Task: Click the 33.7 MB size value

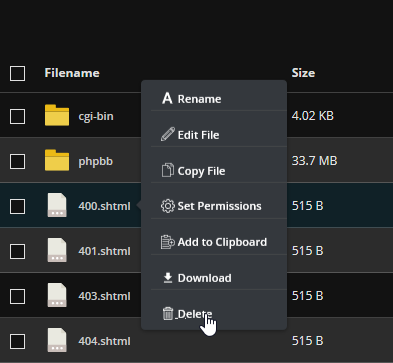Action: [314, 161]
